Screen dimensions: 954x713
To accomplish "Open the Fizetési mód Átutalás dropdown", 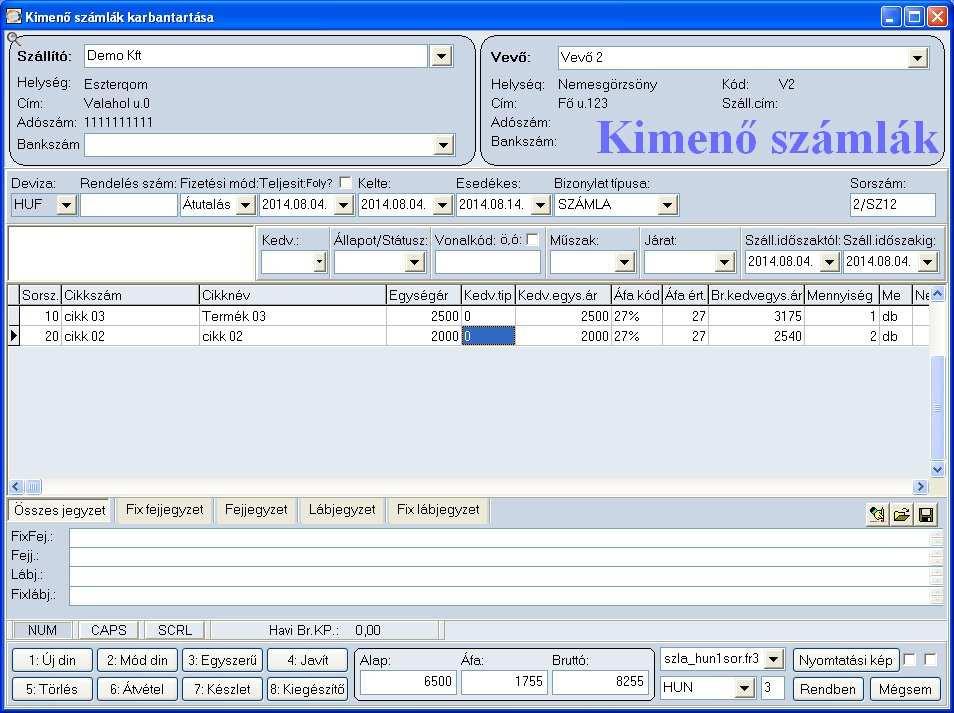I will 245,205.
